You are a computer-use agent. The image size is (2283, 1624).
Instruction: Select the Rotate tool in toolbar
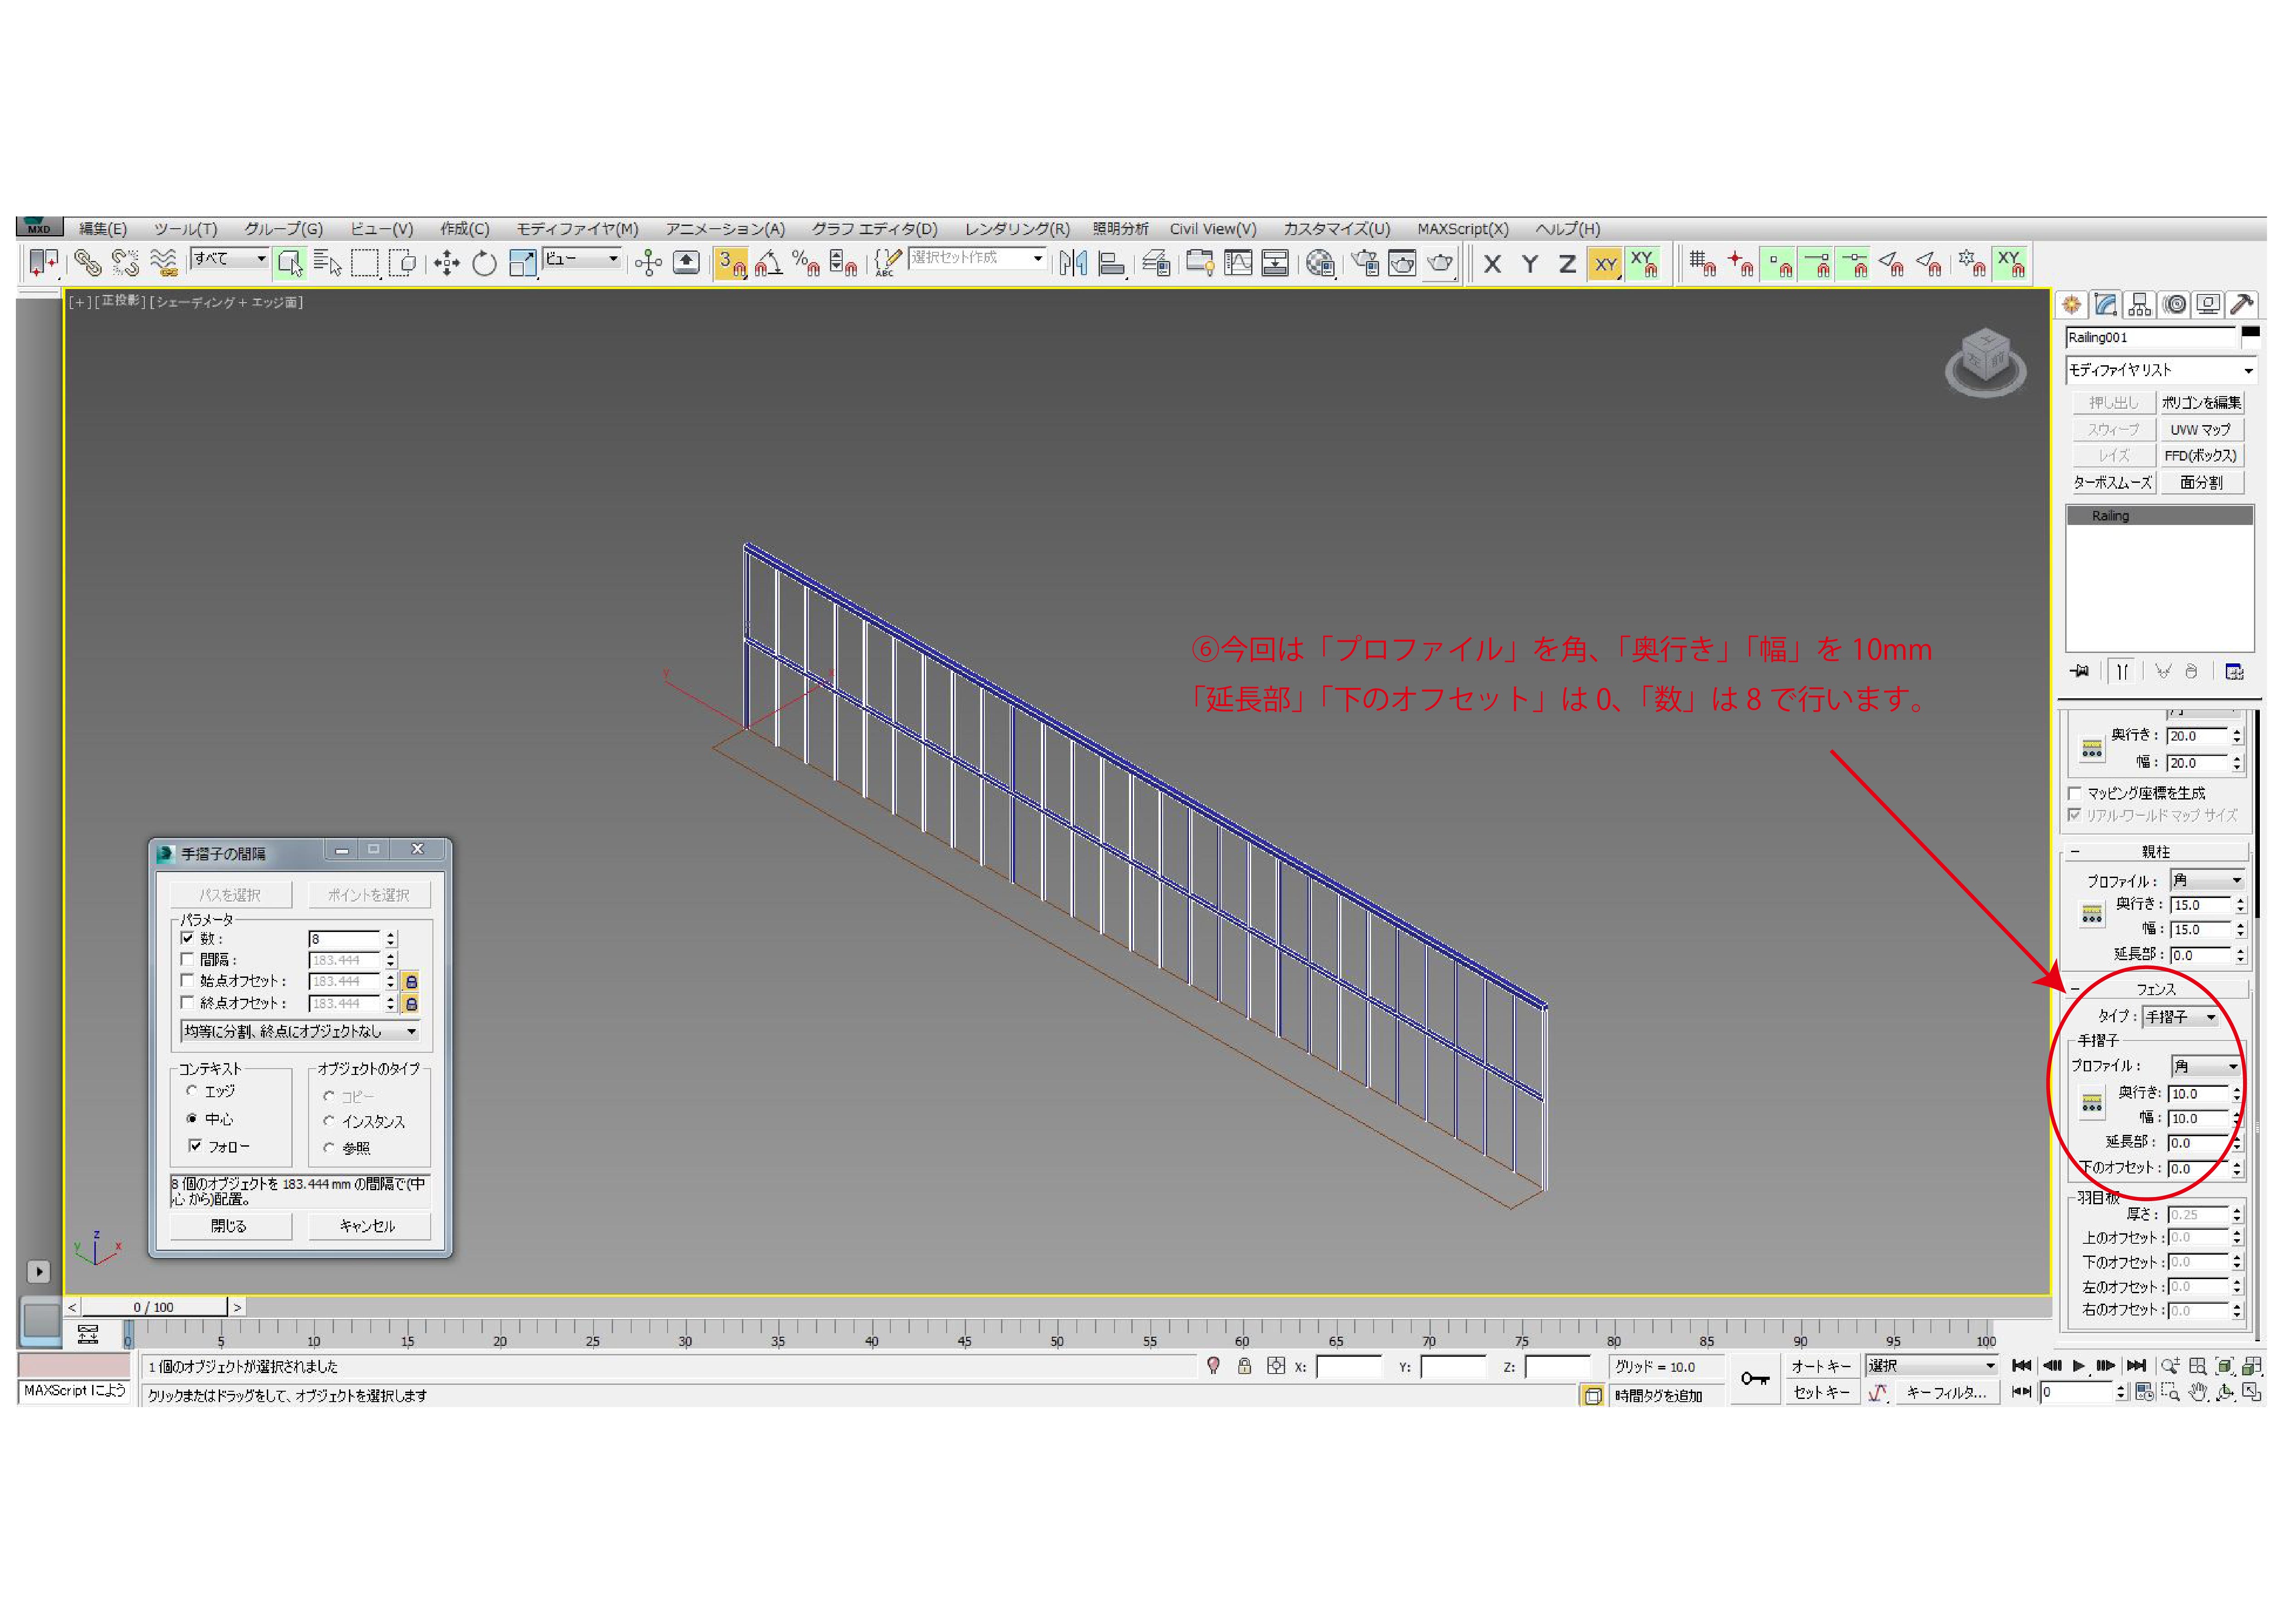484,264
